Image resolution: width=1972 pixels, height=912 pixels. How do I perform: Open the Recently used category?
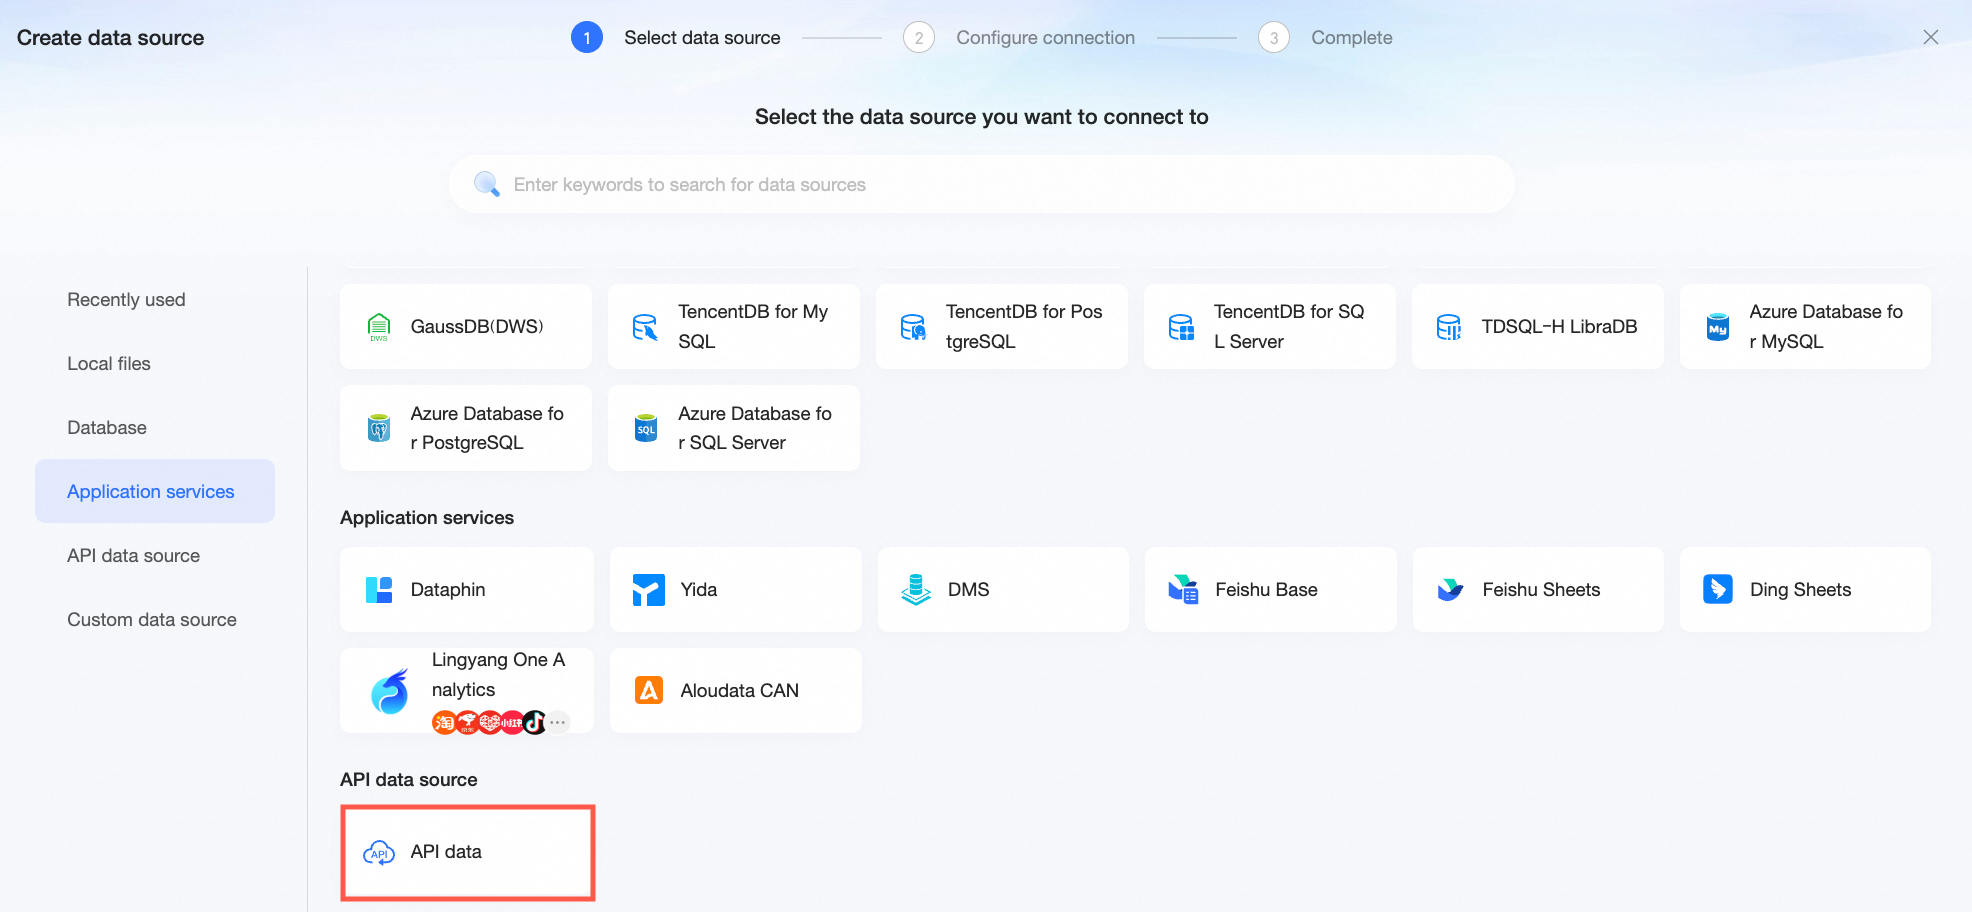(155, 300)
